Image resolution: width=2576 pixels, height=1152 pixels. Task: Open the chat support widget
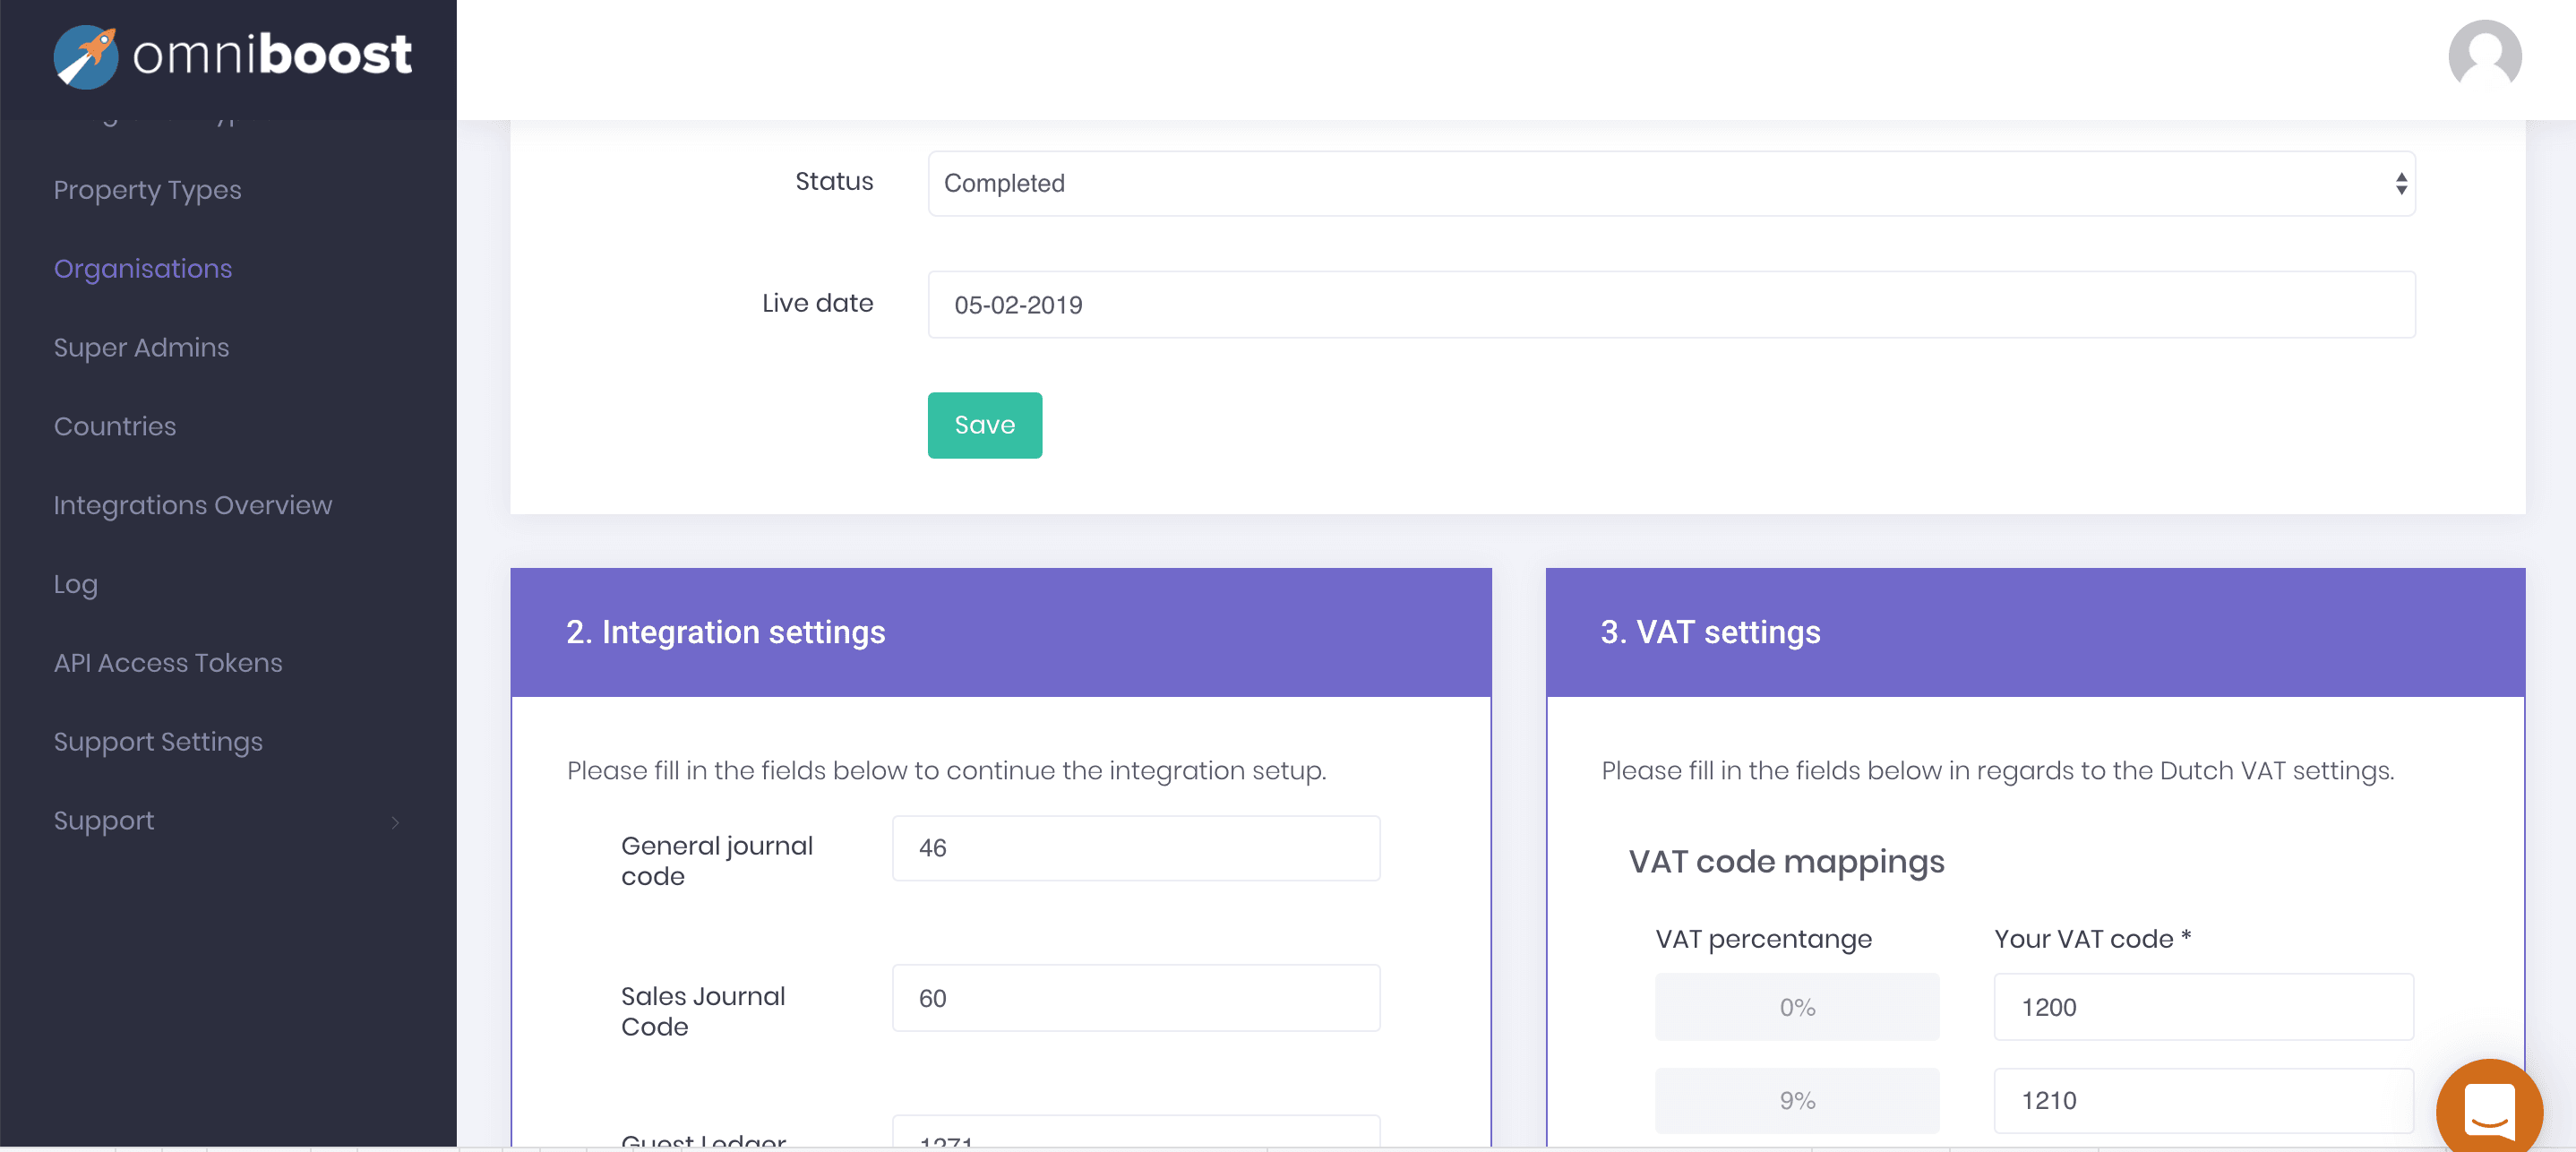[x=2489, y=1110]
